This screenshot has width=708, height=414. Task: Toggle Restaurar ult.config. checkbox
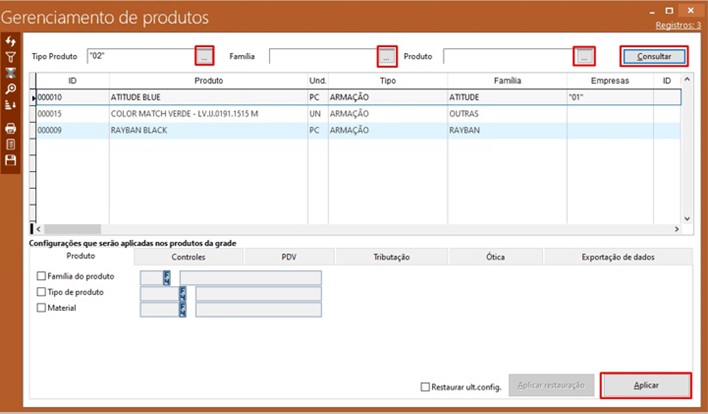(425, 386)
